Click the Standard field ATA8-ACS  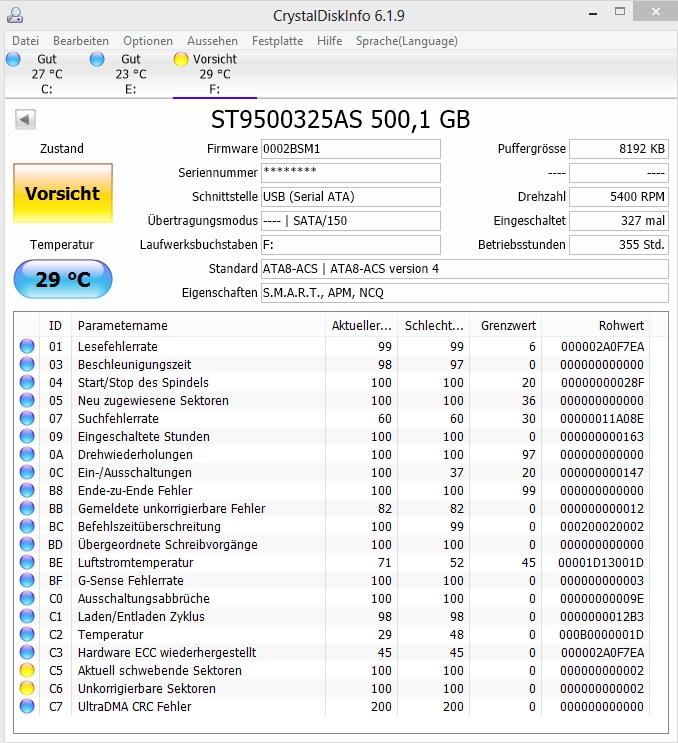[465, 269]
